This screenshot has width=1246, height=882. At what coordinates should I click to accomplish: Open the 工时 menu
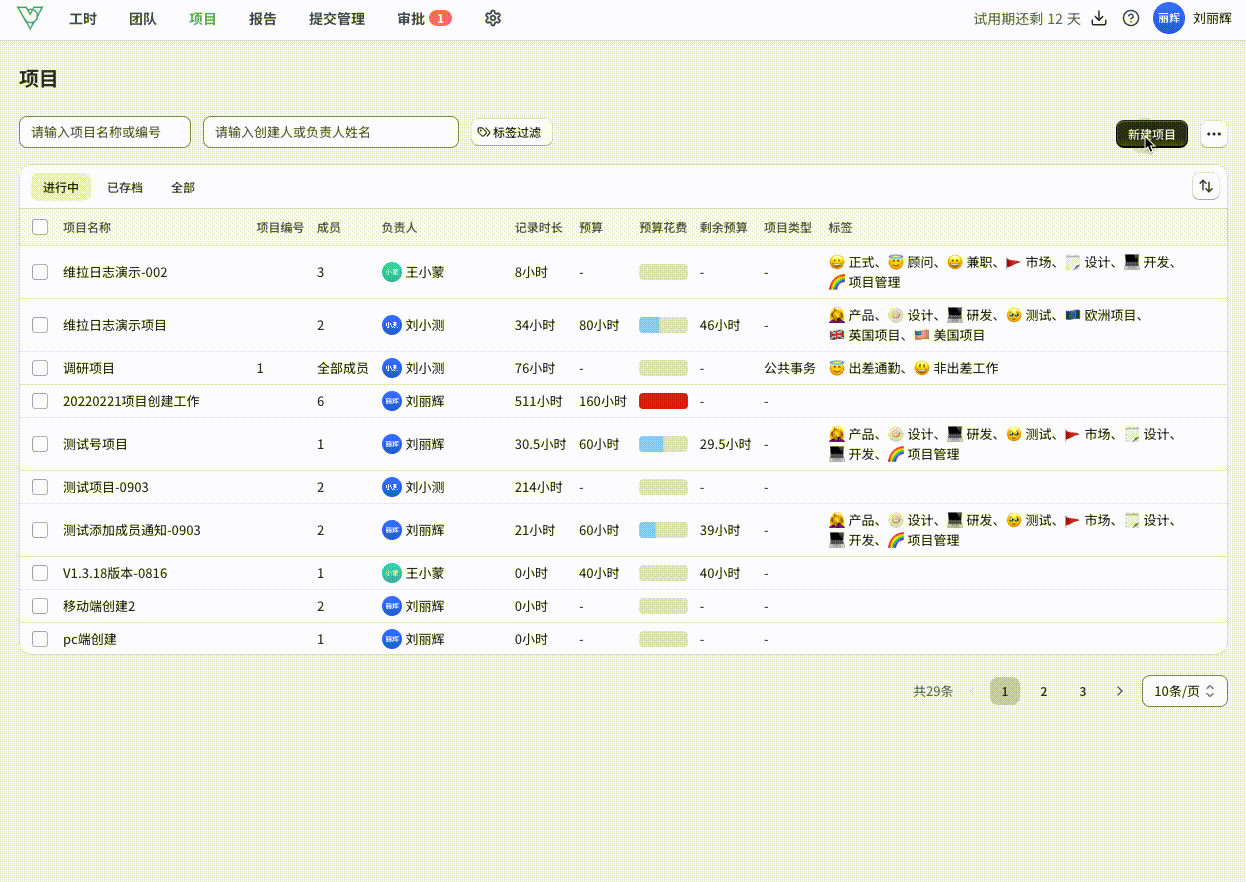tap(83, 18)
